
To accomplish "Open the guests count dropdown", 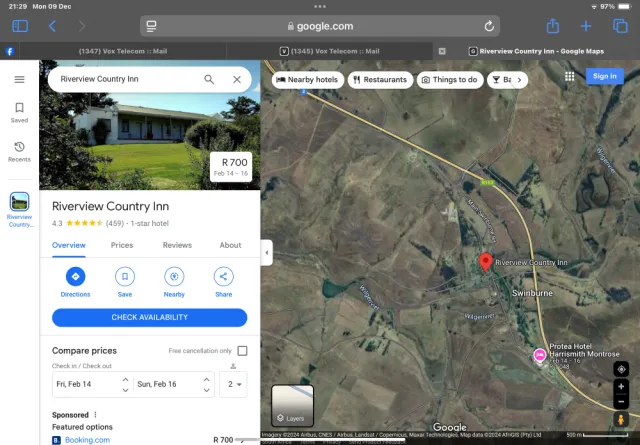I will coord(233,384).
